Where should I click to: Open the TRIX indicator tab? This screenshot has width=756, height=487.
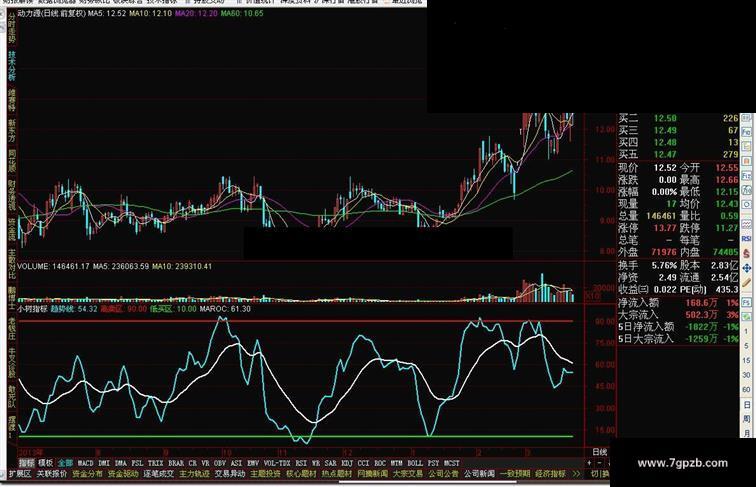(x=155, y=463)
